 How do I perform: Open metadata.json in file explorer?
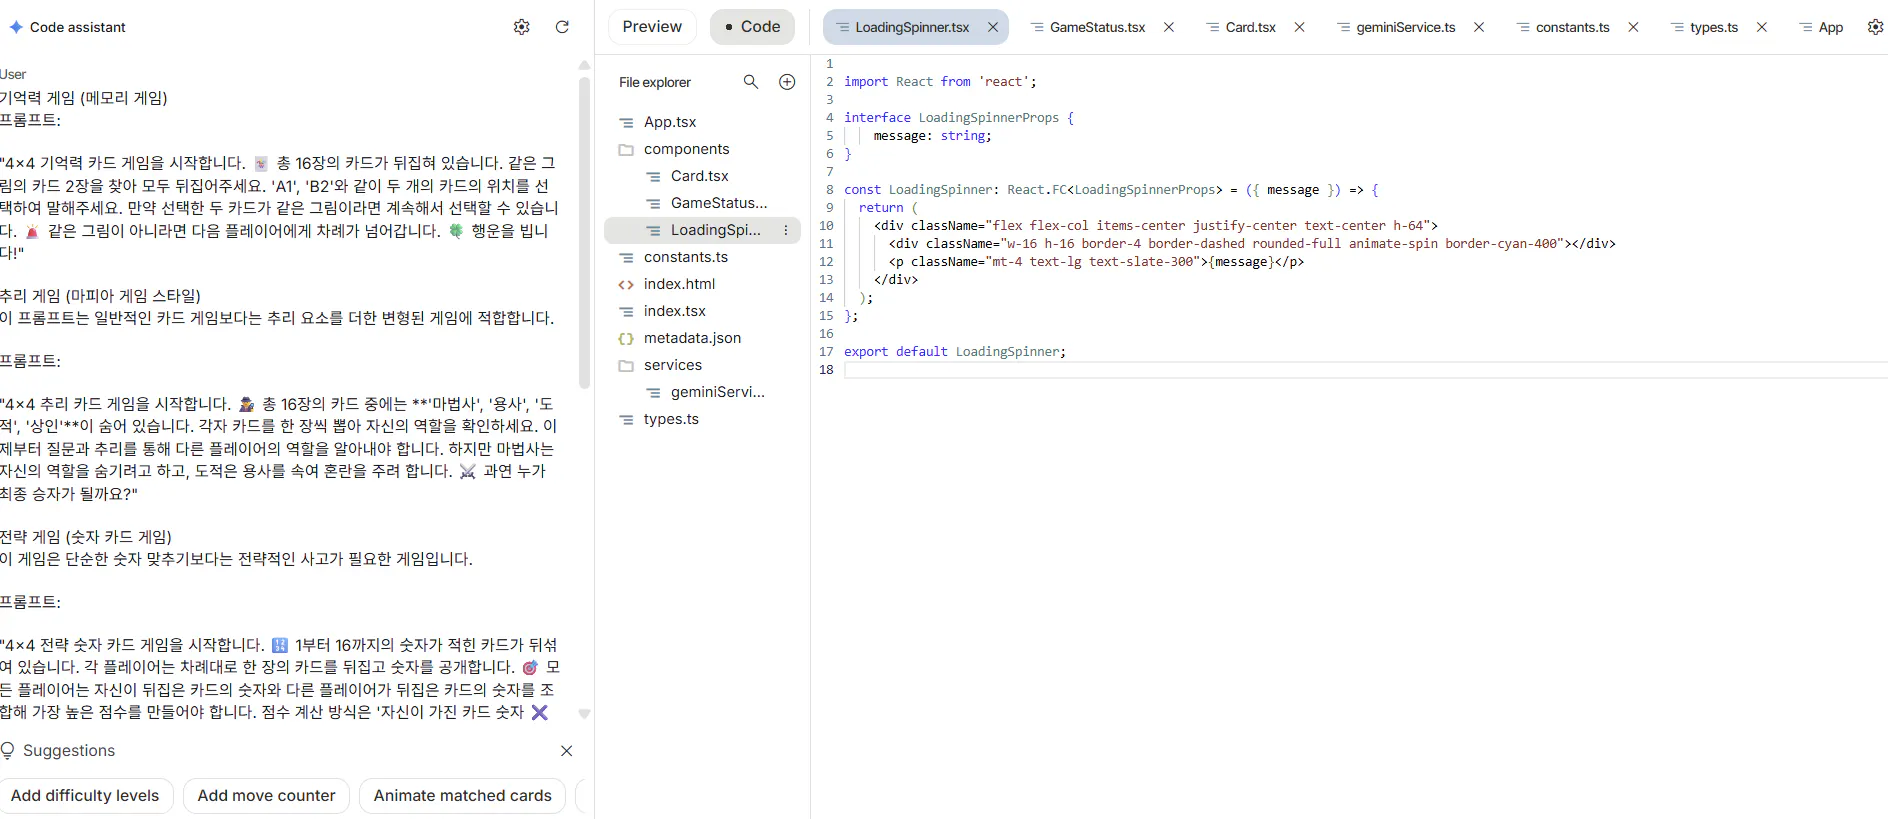(x=692, y=338)
